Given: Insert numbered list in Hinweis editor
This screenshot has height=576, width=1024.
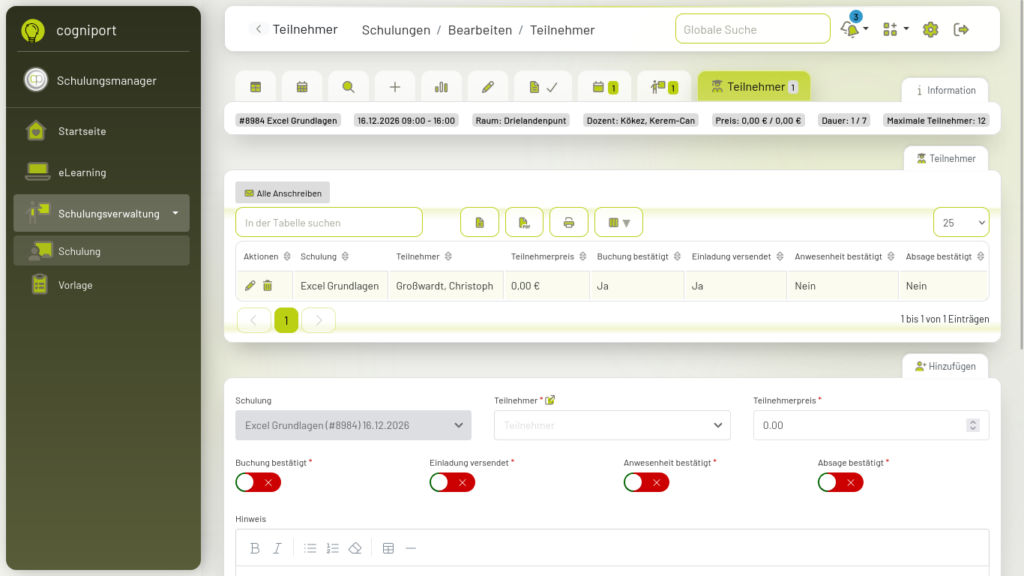Looking at the screenshot, I should click(x=332, y=549).
